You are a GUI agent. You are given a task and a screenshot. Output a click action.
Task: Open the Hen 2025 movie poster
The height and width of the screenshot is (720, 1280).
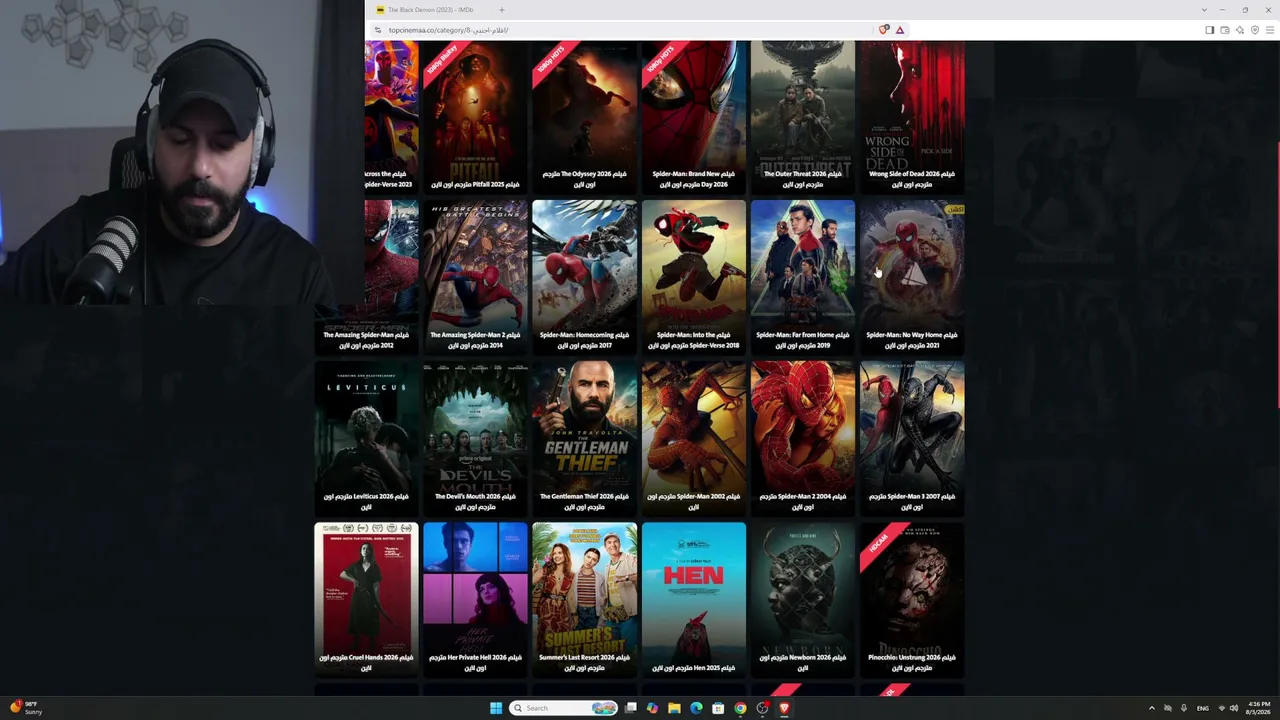click(x=694, y=599)
